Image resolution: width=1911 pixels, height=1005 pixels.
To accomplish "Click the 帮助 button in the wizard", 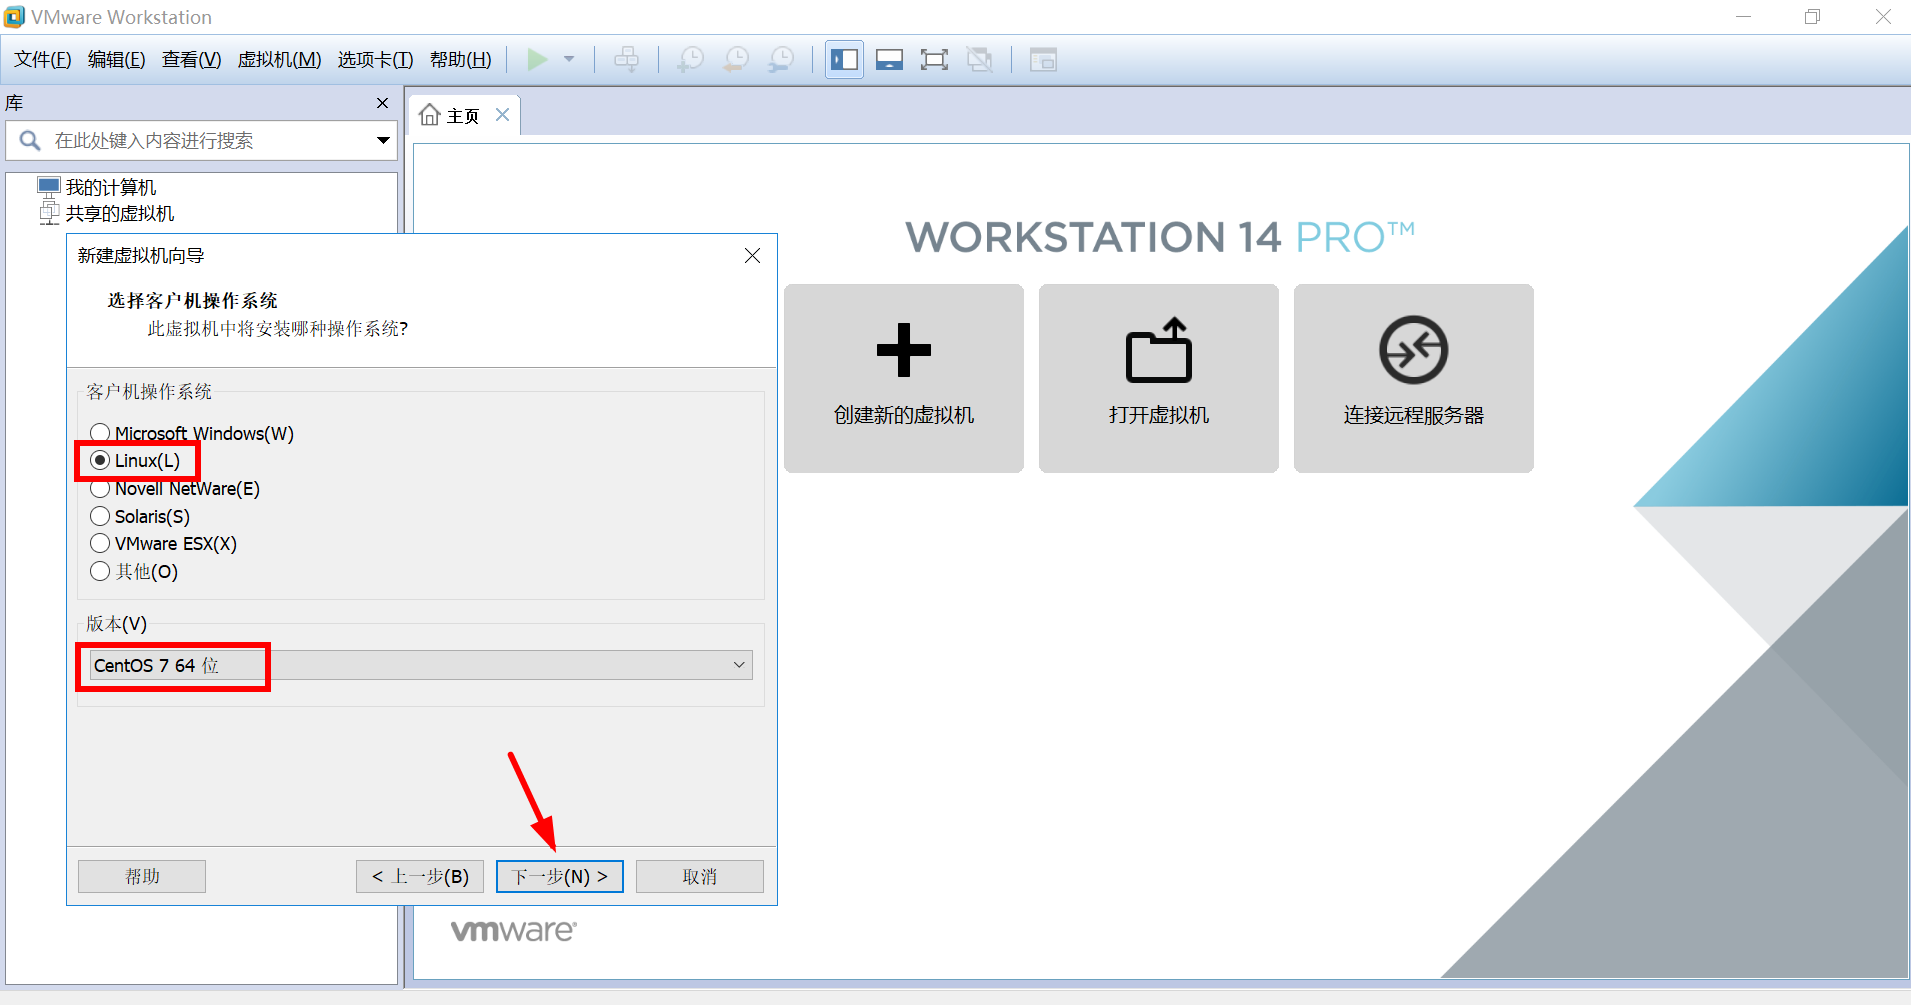I will 142,876.
